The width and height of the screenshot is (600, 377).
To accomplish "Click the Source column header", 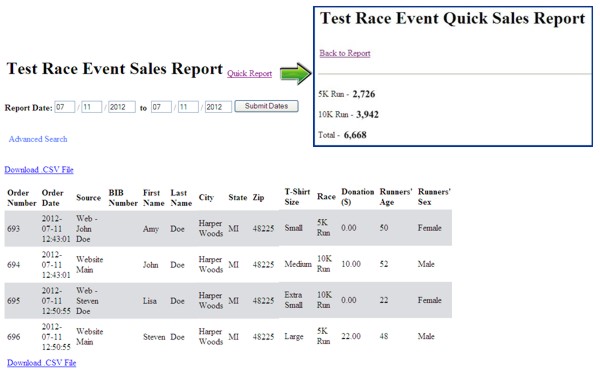I will (x=88, y=197).
